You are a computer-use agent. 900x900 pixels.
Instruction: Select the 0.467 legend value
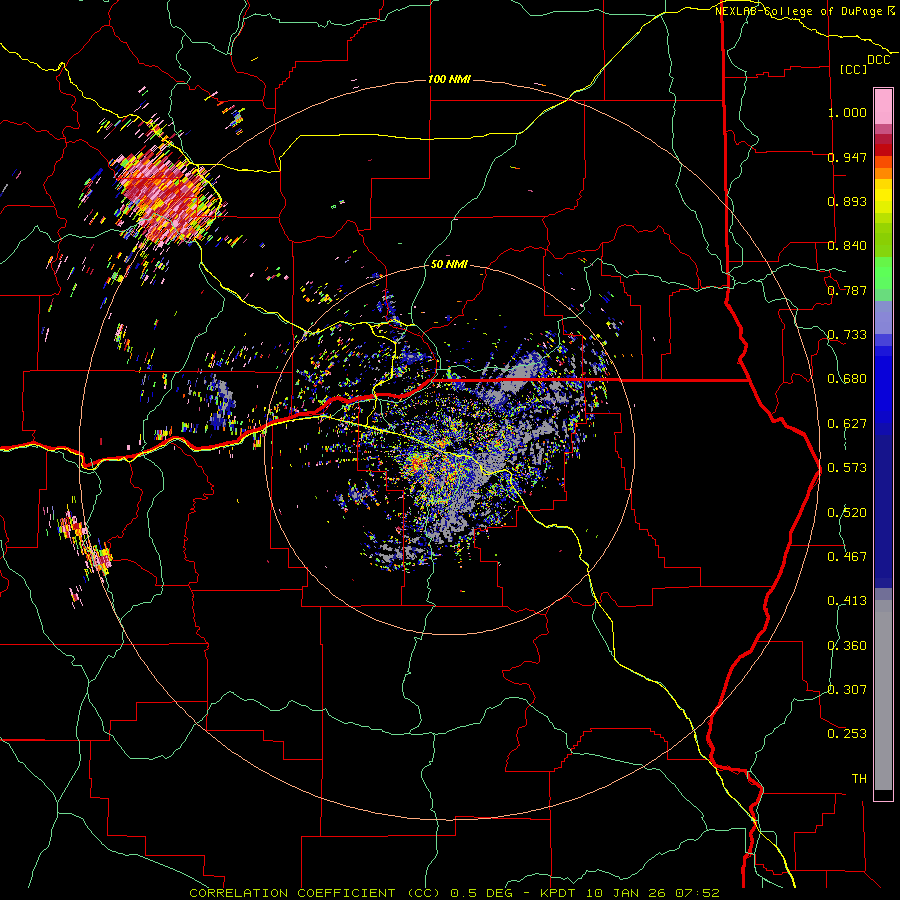(847, 557)
